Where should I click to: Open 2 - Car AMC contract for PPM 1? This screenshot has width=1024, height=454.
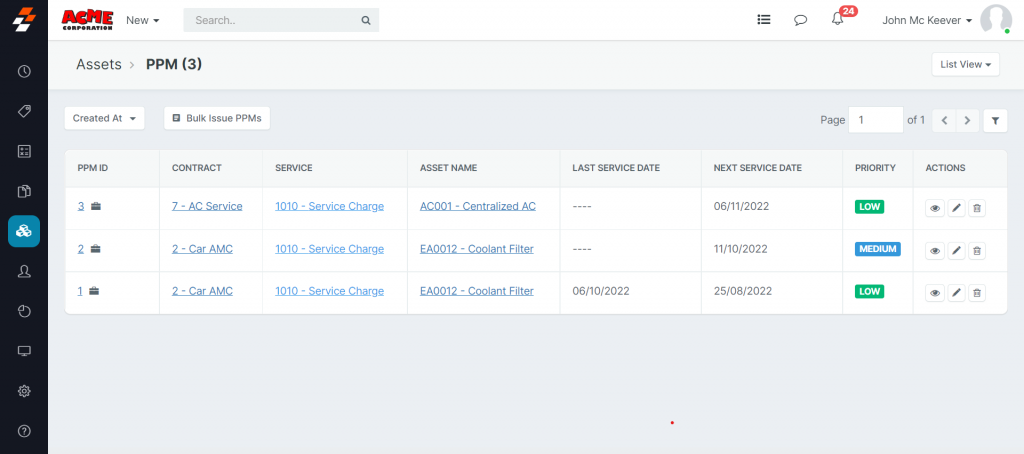[x=202, y=291]
